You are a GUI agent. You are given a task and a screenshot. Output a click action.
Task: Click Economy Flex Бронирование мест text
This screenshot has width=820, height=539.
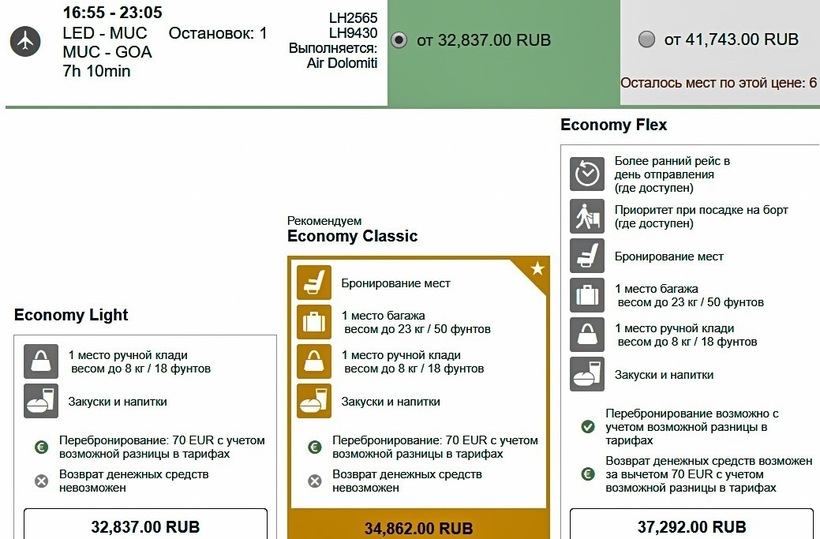tap(669, 257)
